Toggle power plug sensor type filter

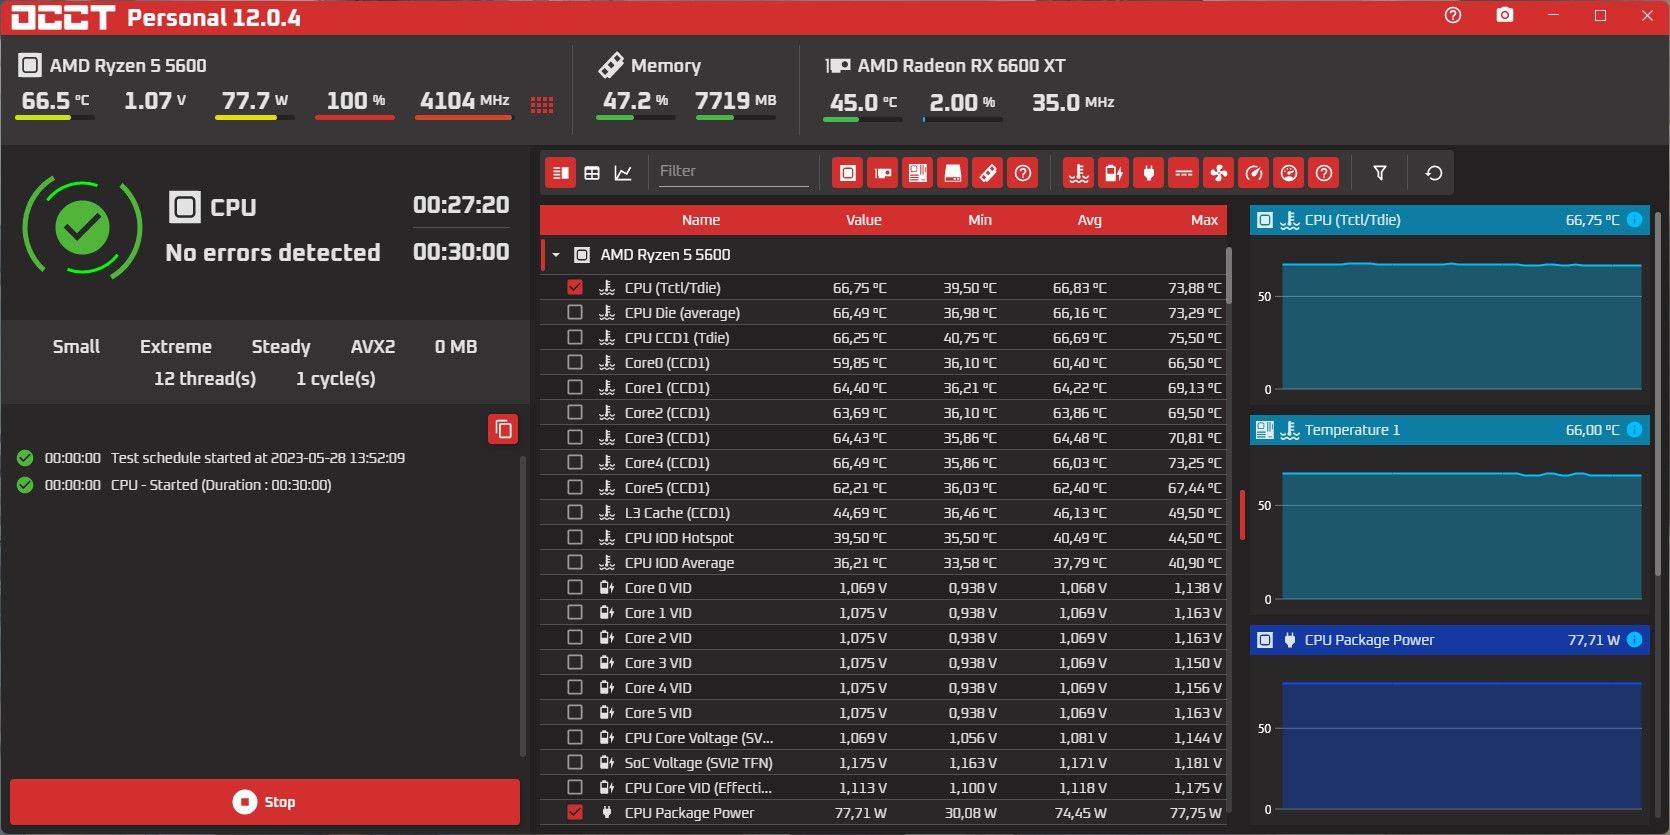1149,173
